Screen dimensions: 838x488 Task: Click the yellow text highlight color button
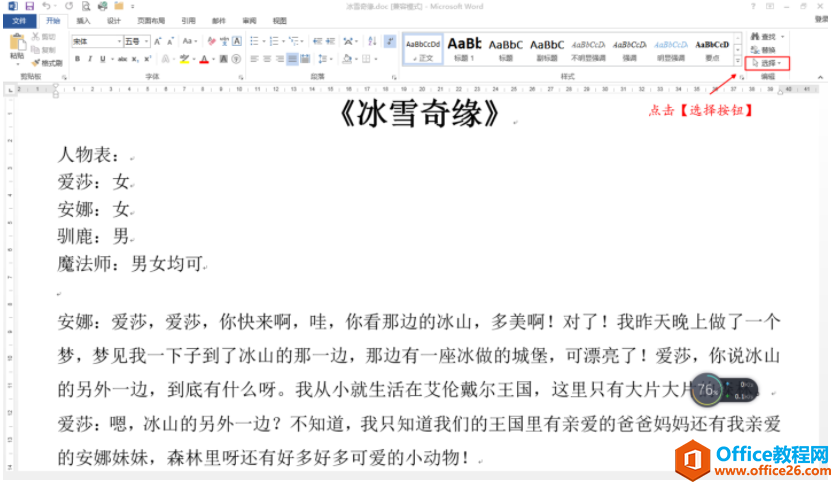[184, 59]
